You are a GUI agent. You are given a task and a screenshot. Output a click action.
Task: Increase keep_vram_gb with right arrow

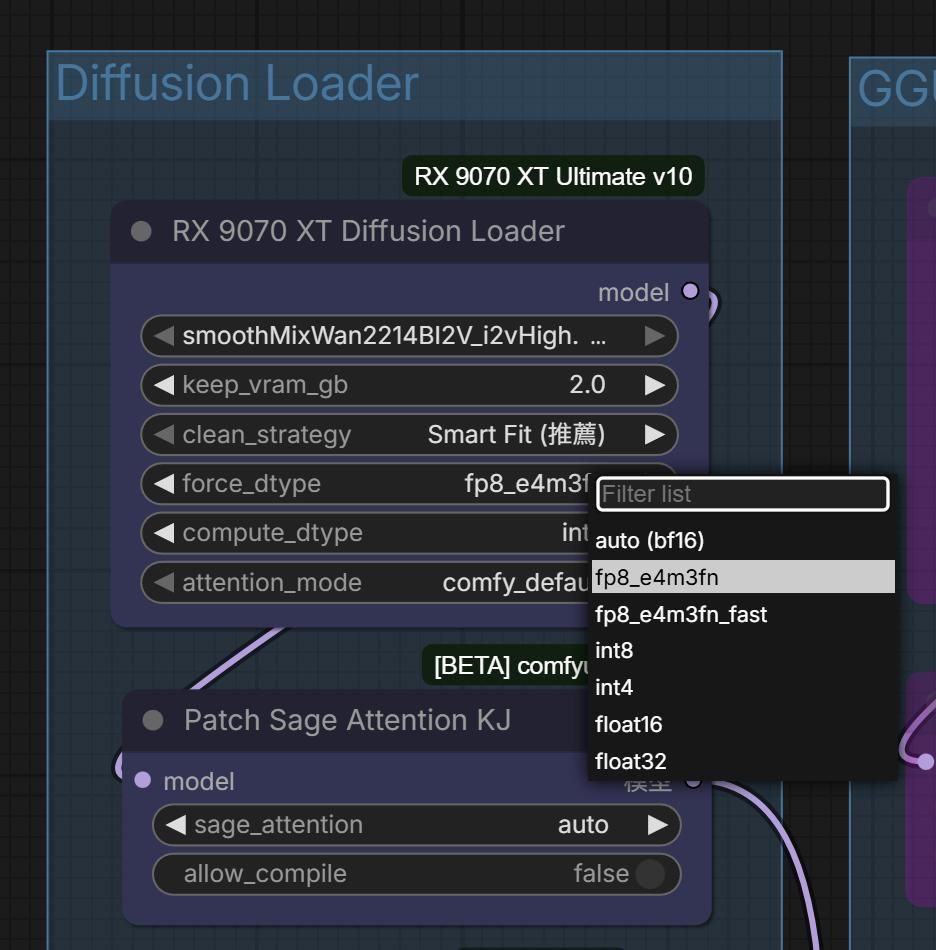pos(654,385)
